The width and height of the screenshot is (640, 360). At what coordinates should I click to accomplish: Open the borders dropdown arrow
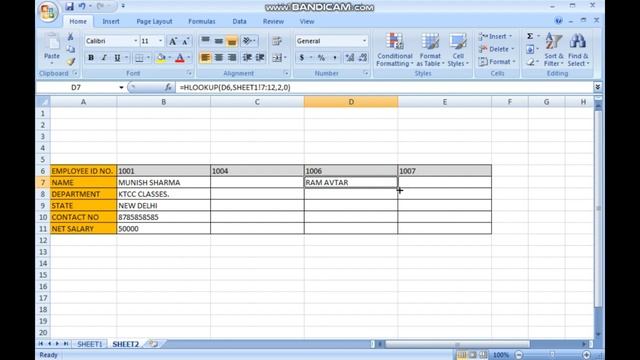(x=148, y=58)
